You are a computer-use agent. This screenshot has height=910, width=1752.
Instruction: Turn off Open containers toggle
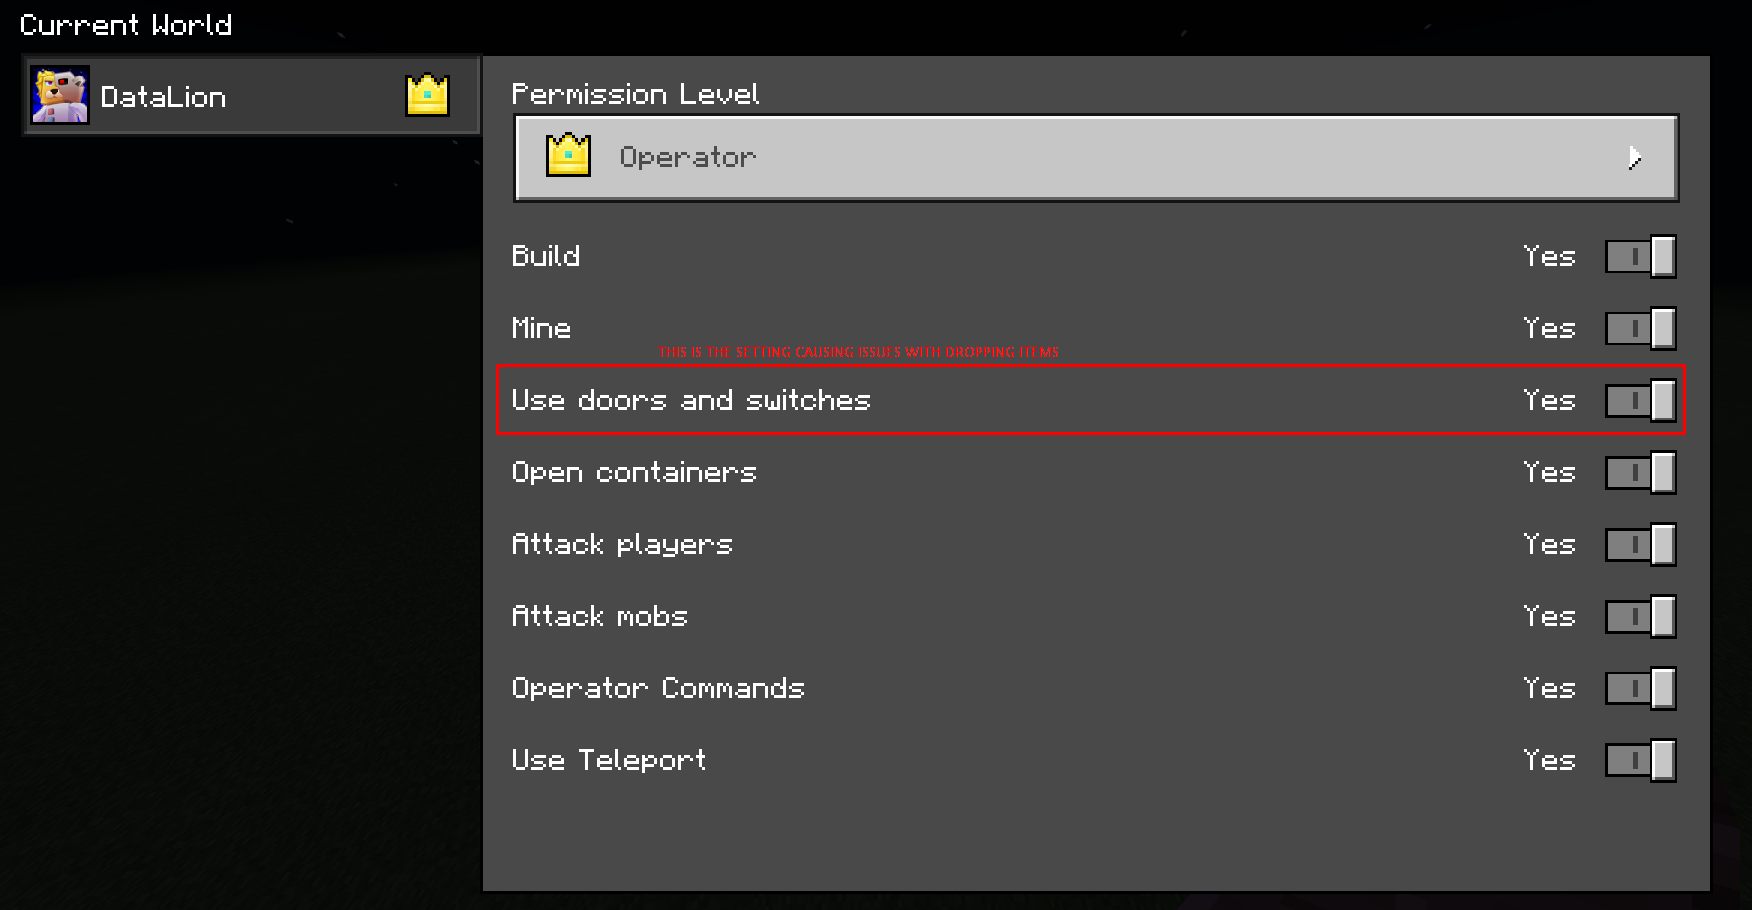pos(1640,473)
